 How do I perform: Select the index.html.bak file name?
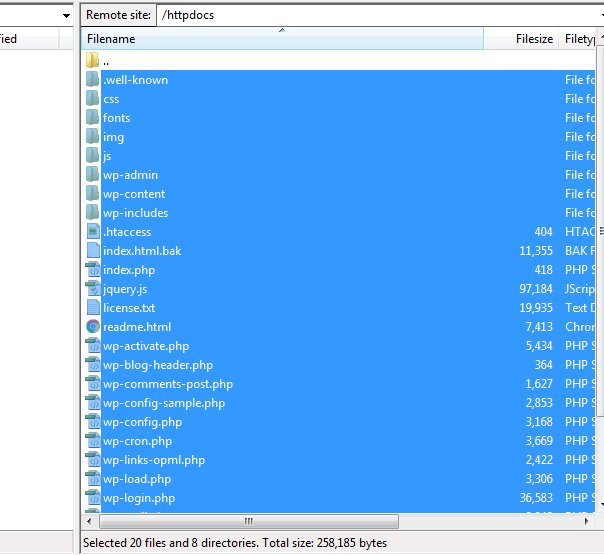point(142,251)
